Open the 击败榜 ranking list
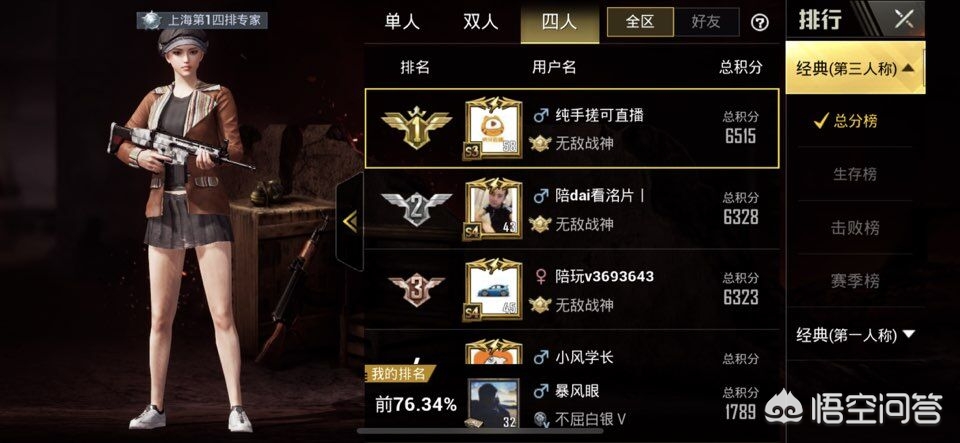Image resolution: width=960 pixels, height=443 pixels. coord(855,228)
